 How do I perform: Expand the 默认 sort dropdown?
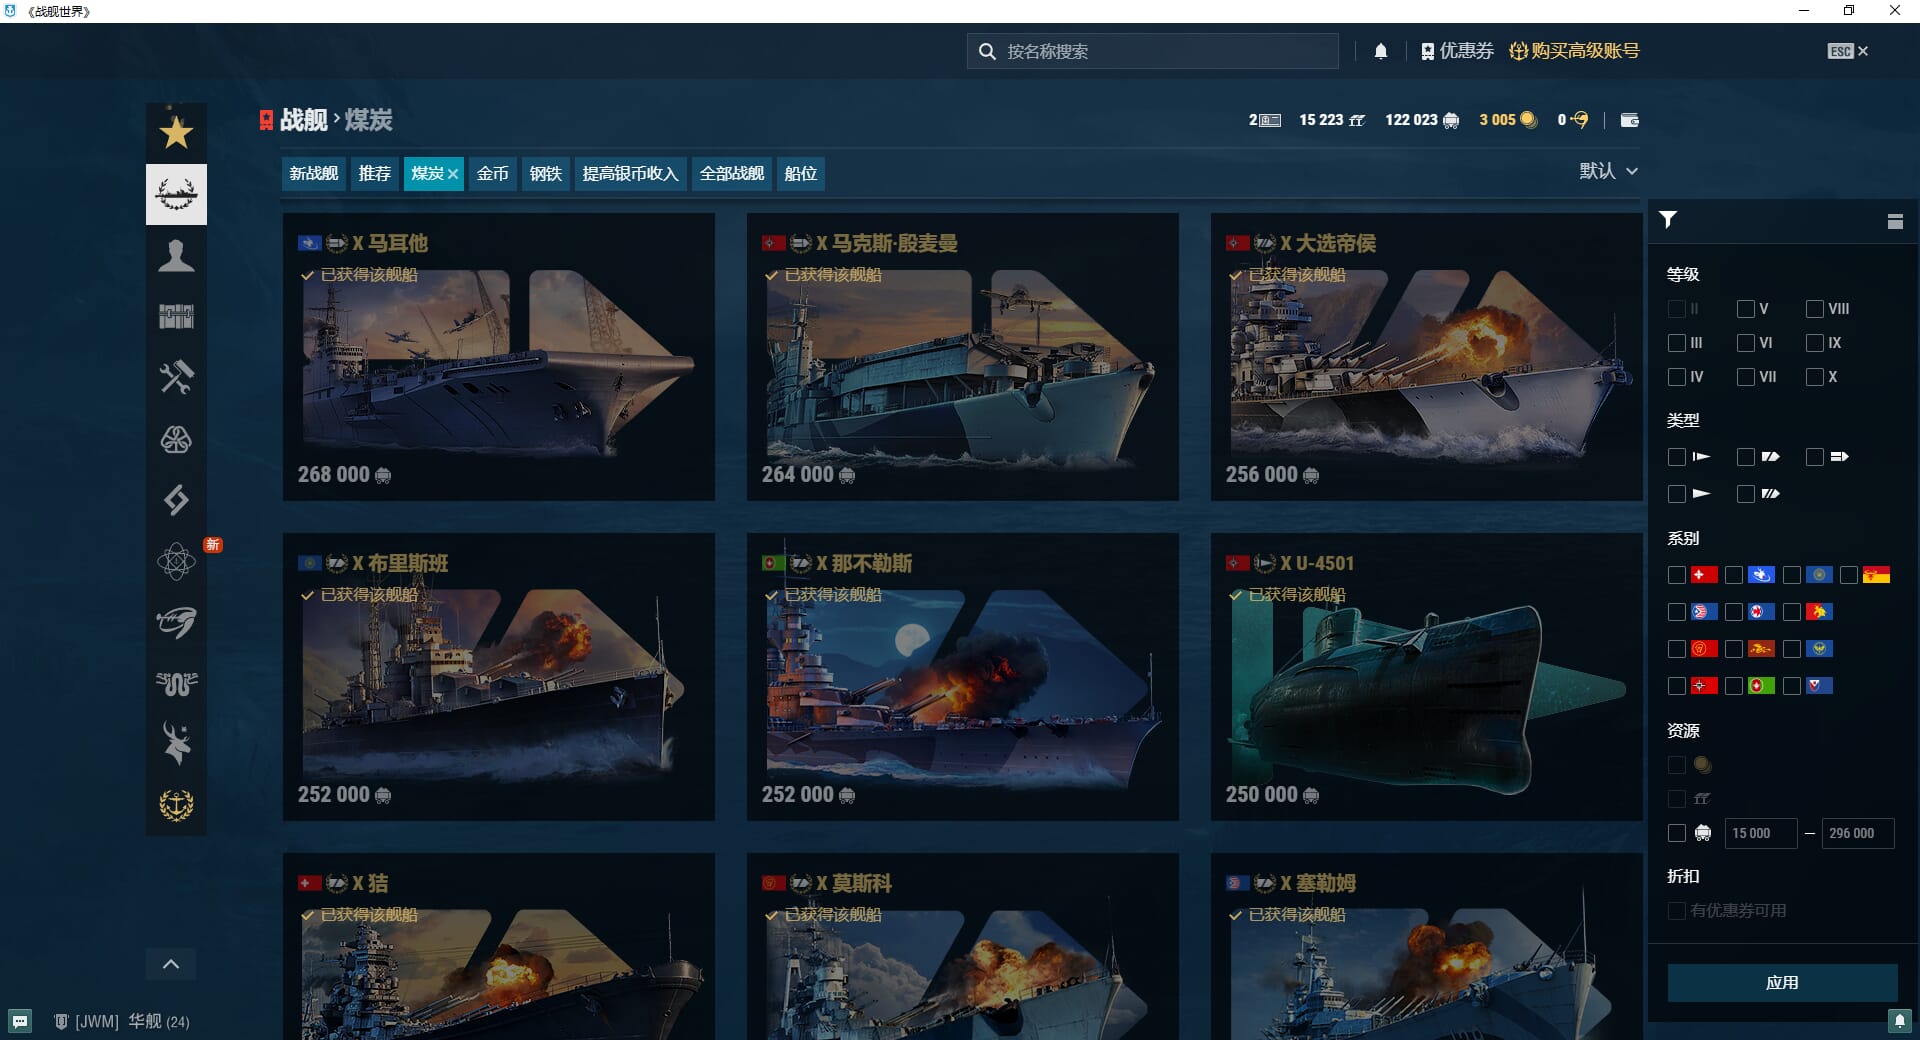(1608, 171)
